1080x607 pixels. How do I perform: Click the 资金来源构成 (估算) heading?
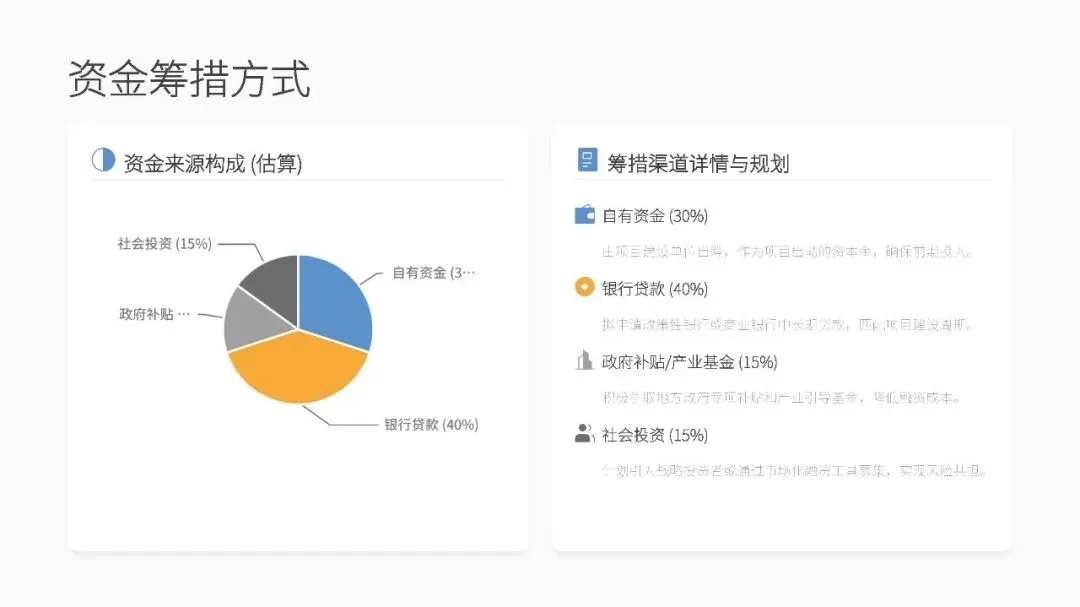point(213,164)
